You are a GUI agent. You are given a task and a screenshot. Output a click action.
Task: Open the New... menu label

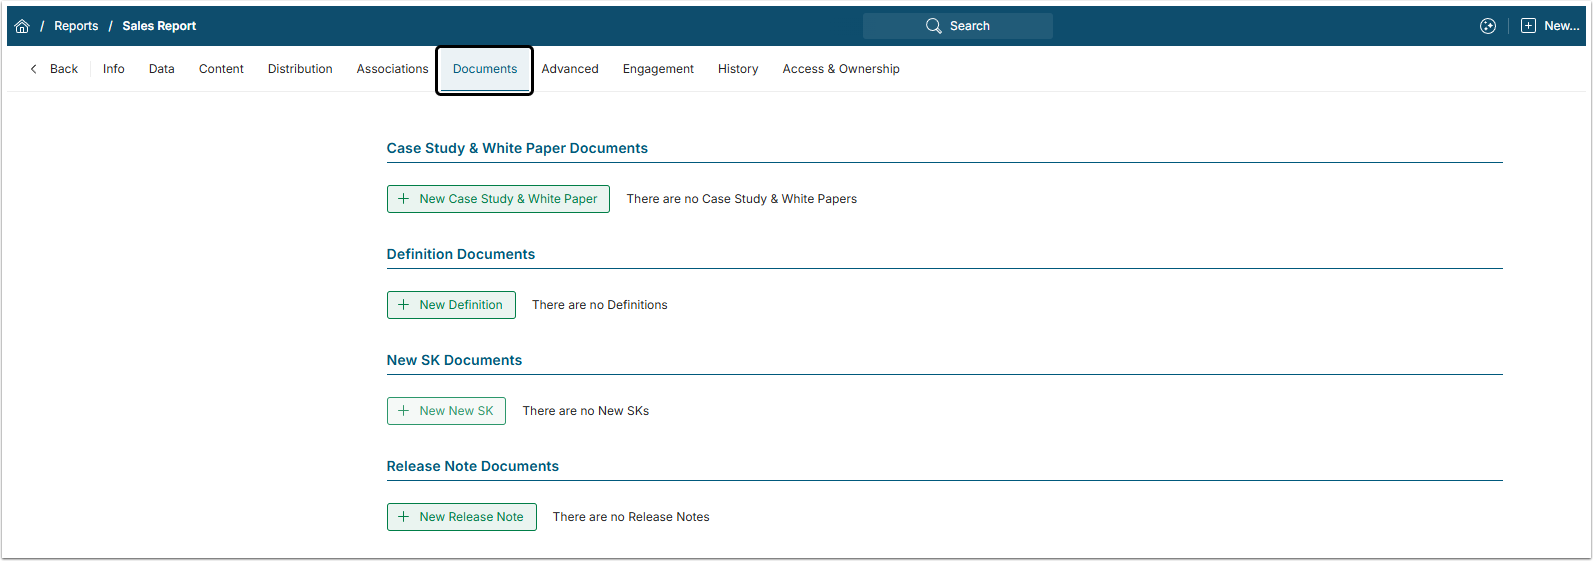(x=1562, y=26)
